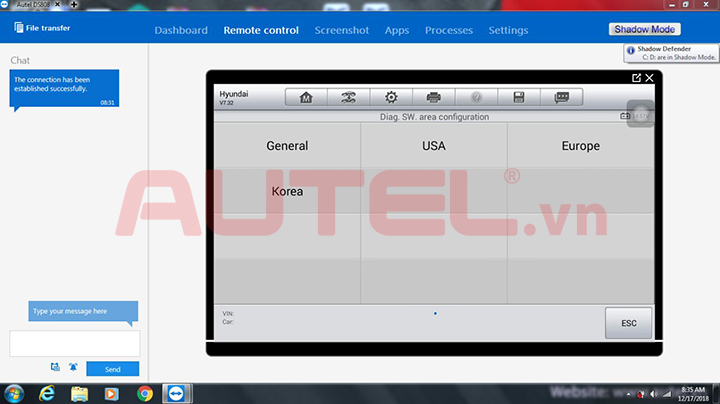
Task: Click the chat alarm nudge icon
Action: coord(73,367)
